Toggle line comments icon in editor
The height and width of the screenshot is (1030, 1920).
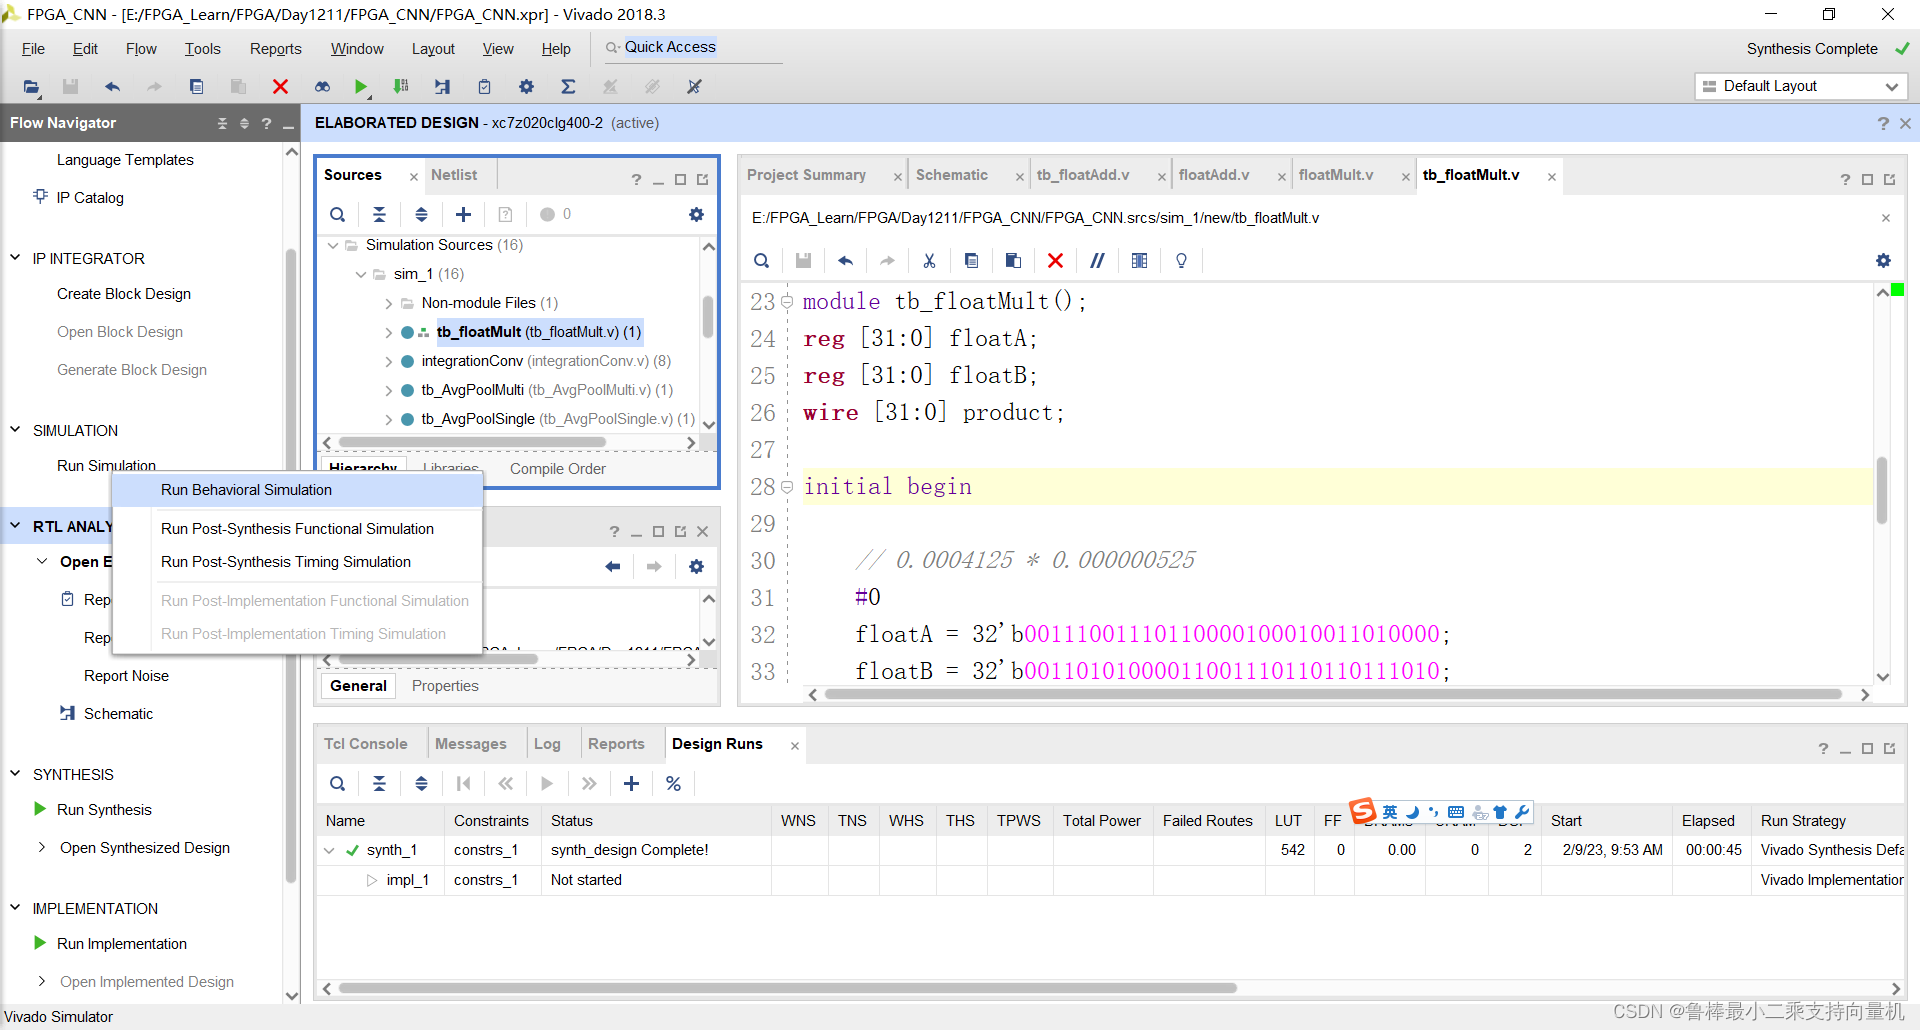(x=1097, y=261)
